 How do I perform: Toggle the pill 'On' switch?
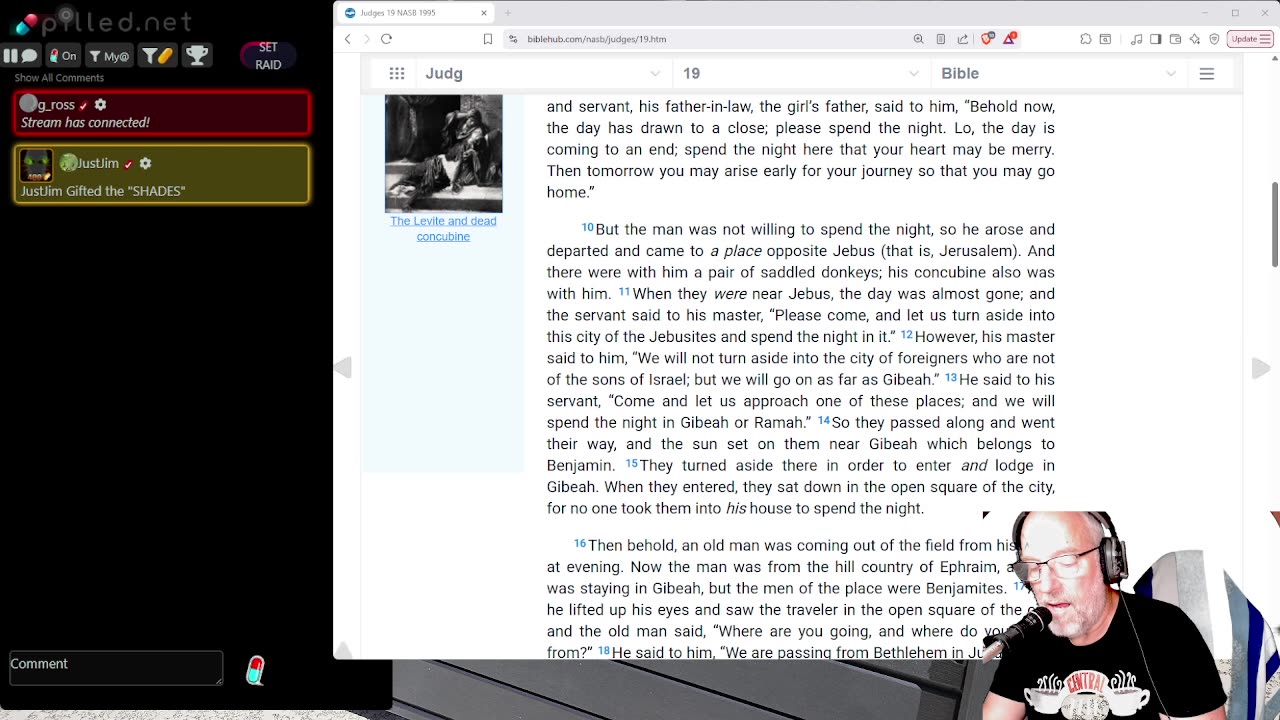(64, 56)
